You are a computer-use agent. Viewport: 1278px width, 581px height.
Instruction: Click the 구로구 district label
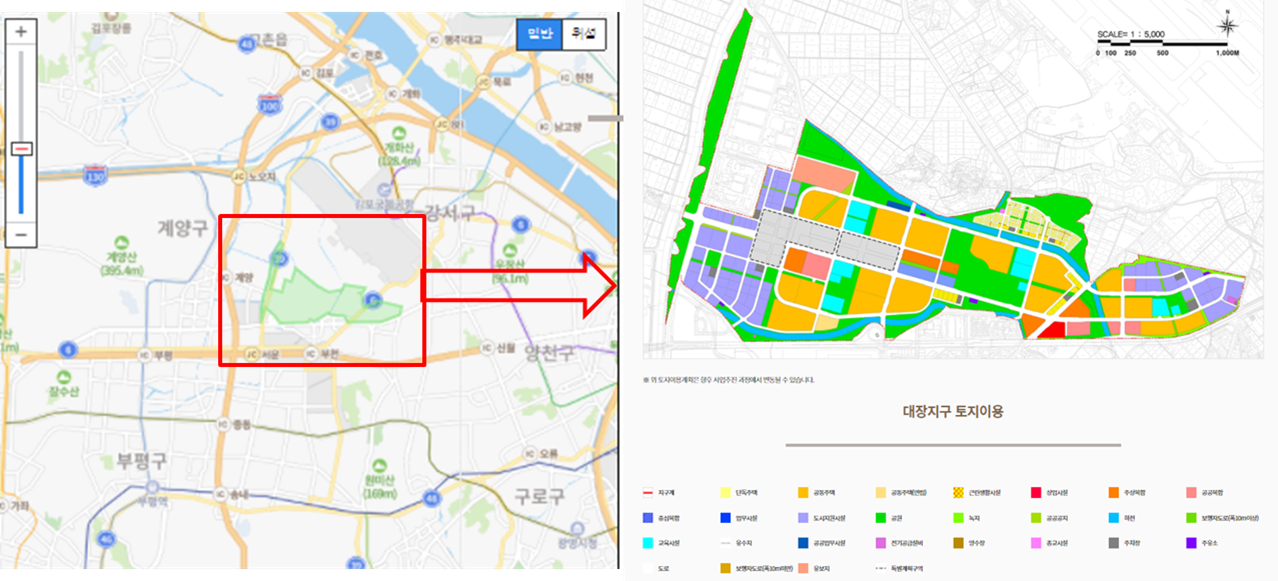541,496
